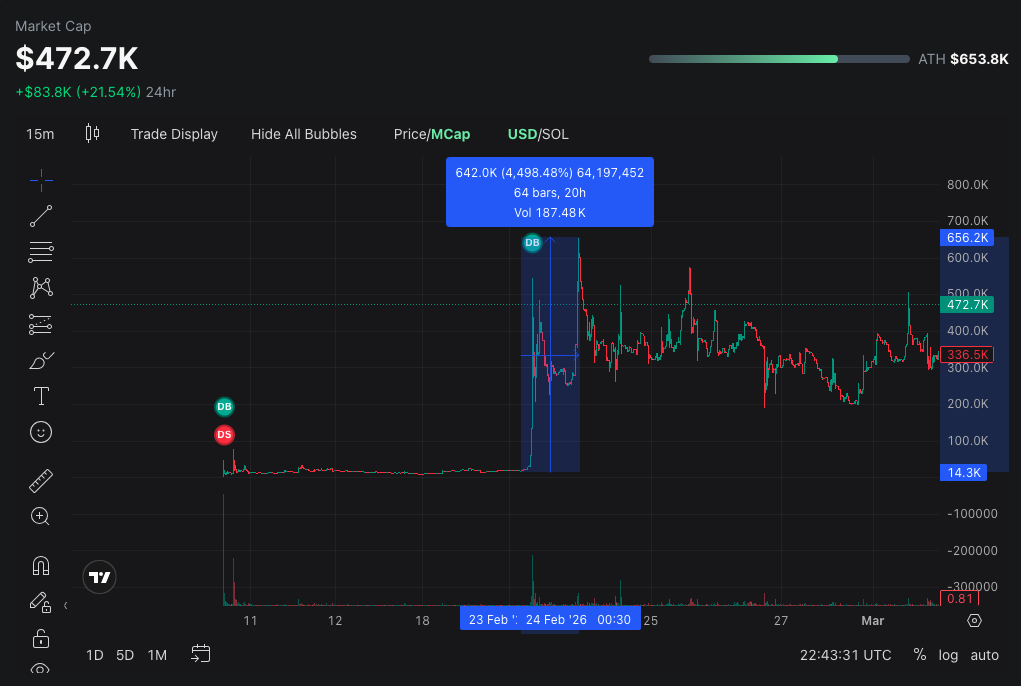The image size is (1021, 686).
Task: Activate the zoom in tool
Action: tap(41, 517)
